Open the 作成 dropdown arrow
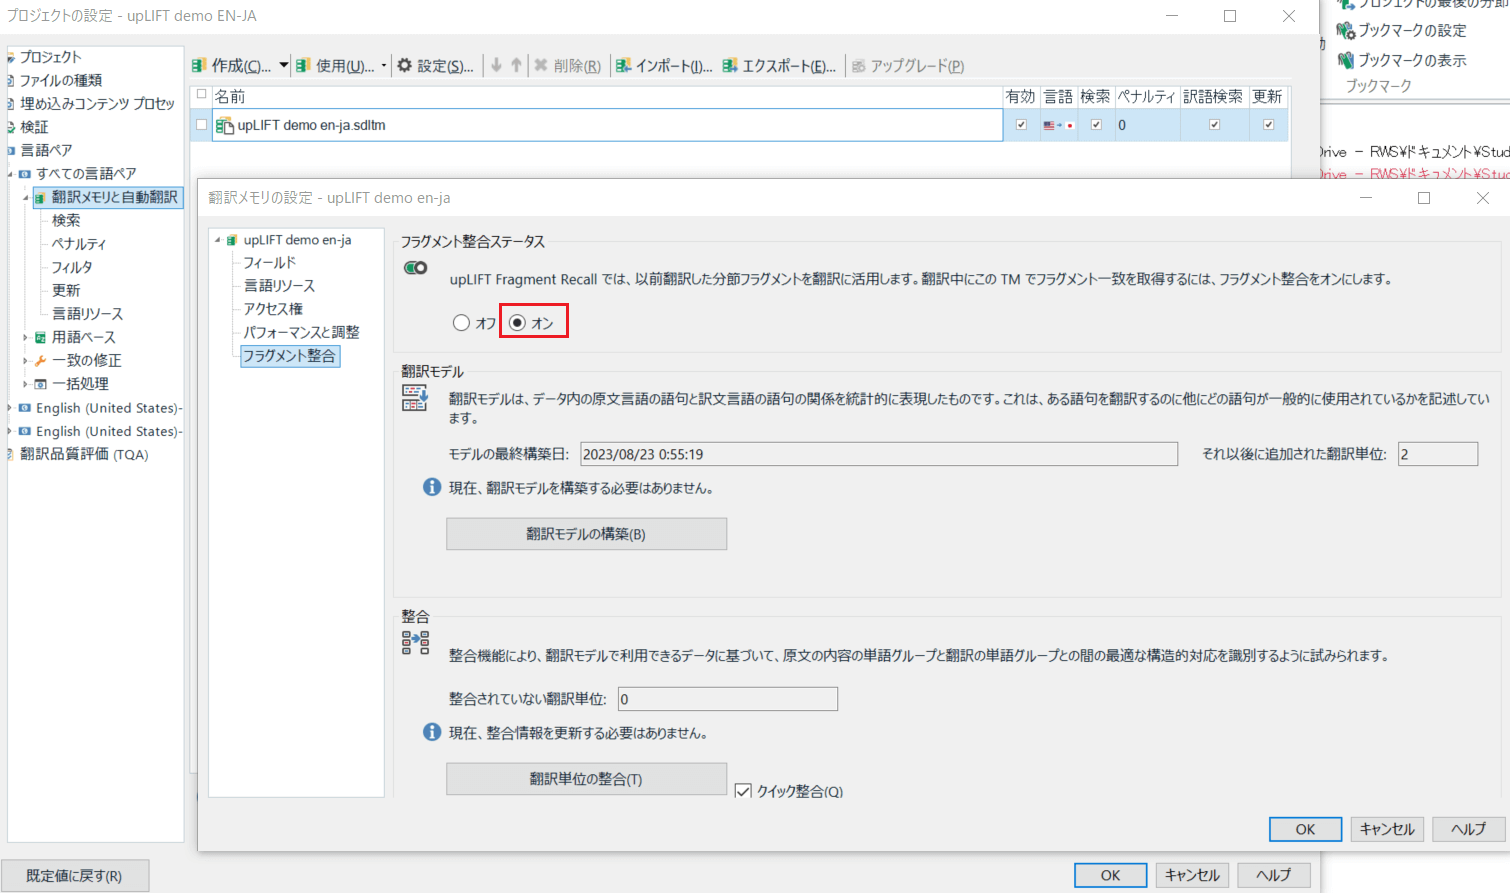Image resolution: width=1510 pixels, height=893 pixels. pos(284,66)
